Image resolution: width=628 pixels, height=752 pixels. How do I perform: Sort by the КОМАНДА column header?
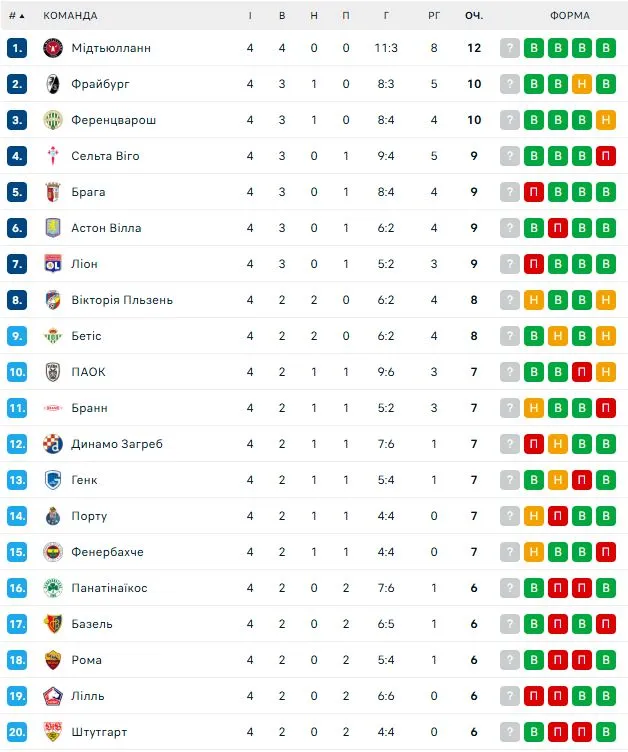(x=70, y=16)
